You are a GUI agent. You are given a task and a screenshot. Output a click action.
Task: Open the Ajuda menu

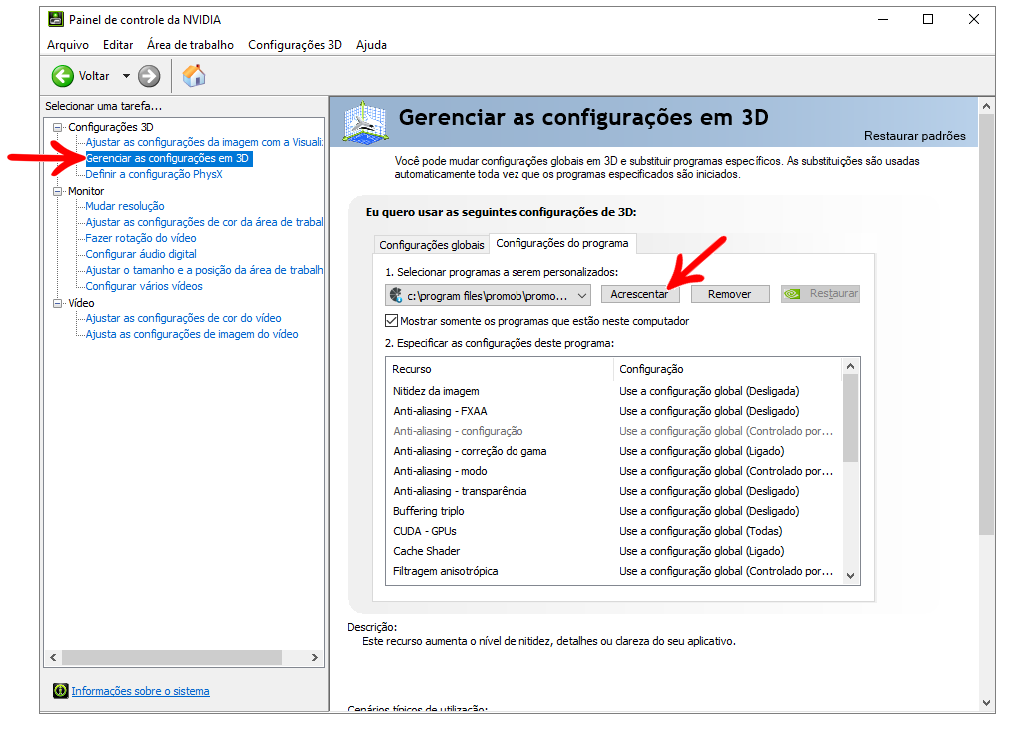pyautogui.click(x=371, y=45)
